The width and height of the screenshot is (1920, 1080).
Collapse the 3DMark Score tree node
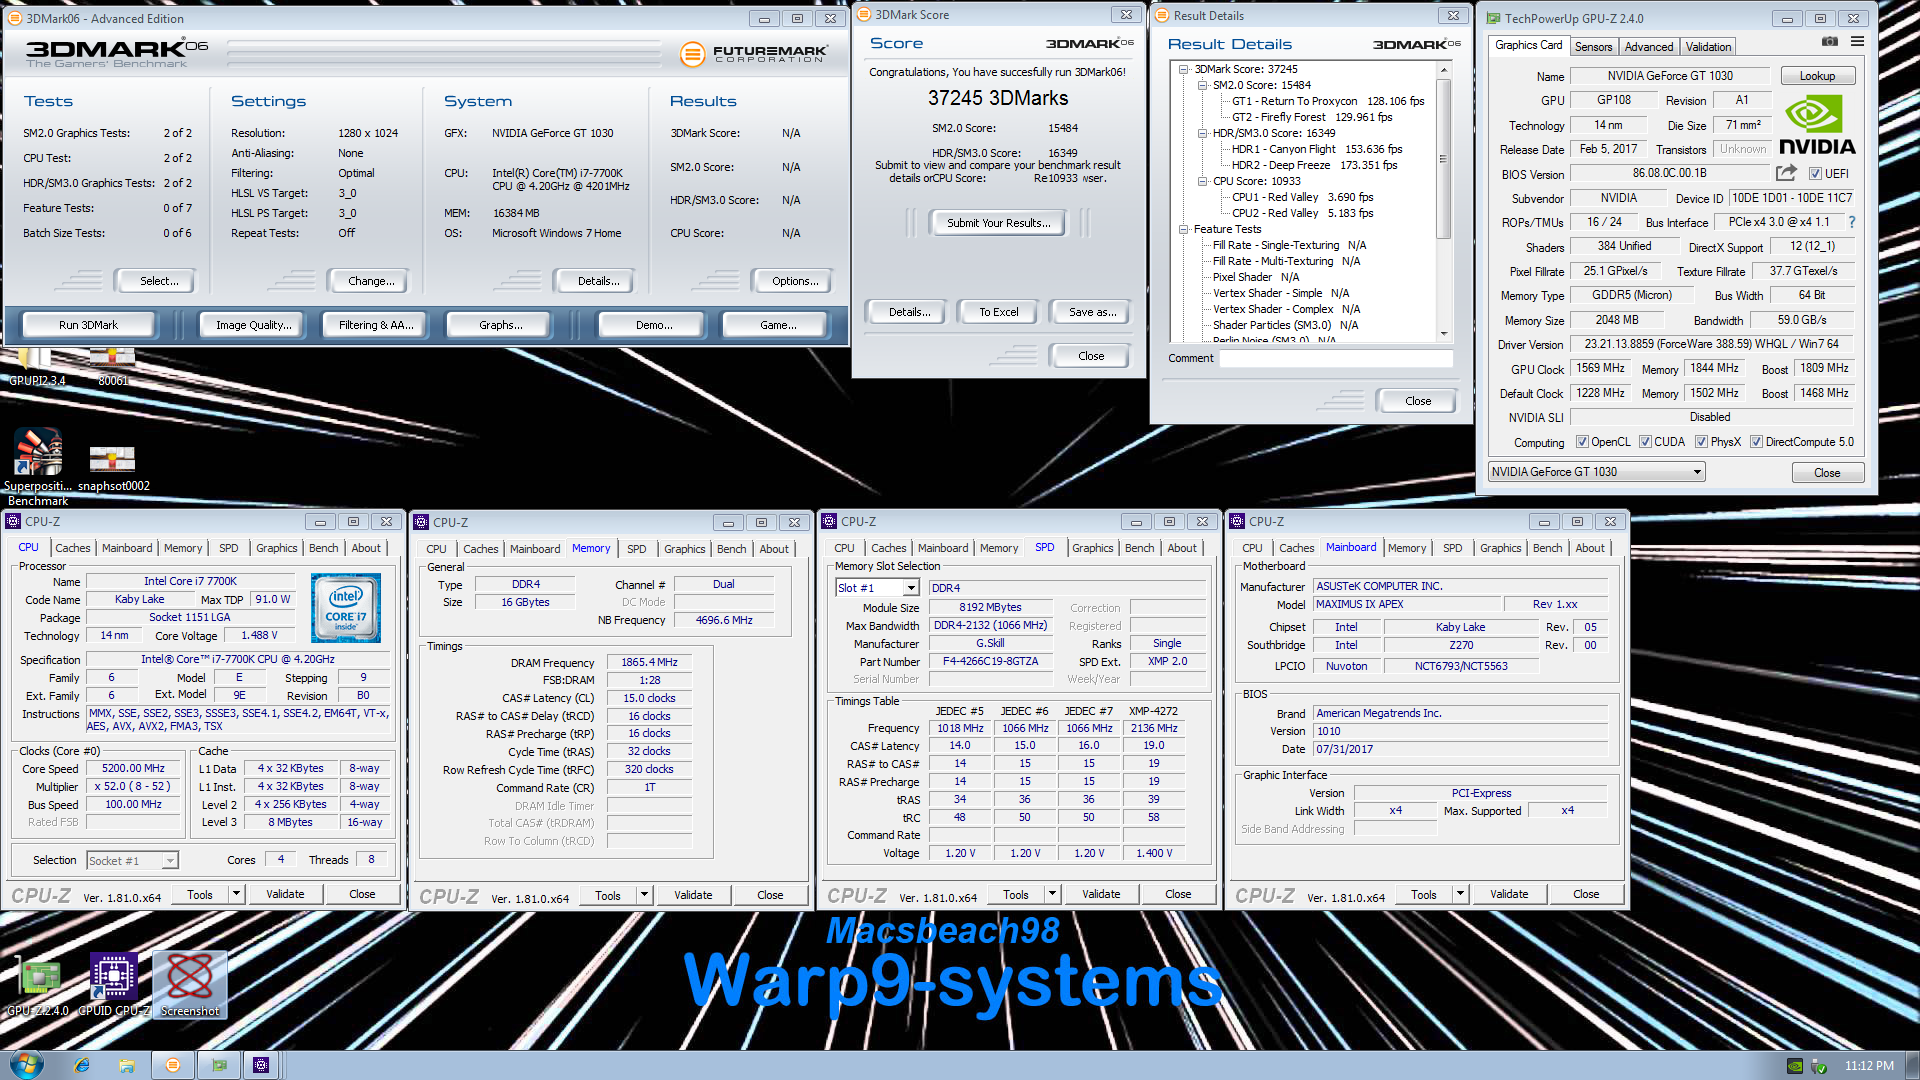tap(1184, 69)
